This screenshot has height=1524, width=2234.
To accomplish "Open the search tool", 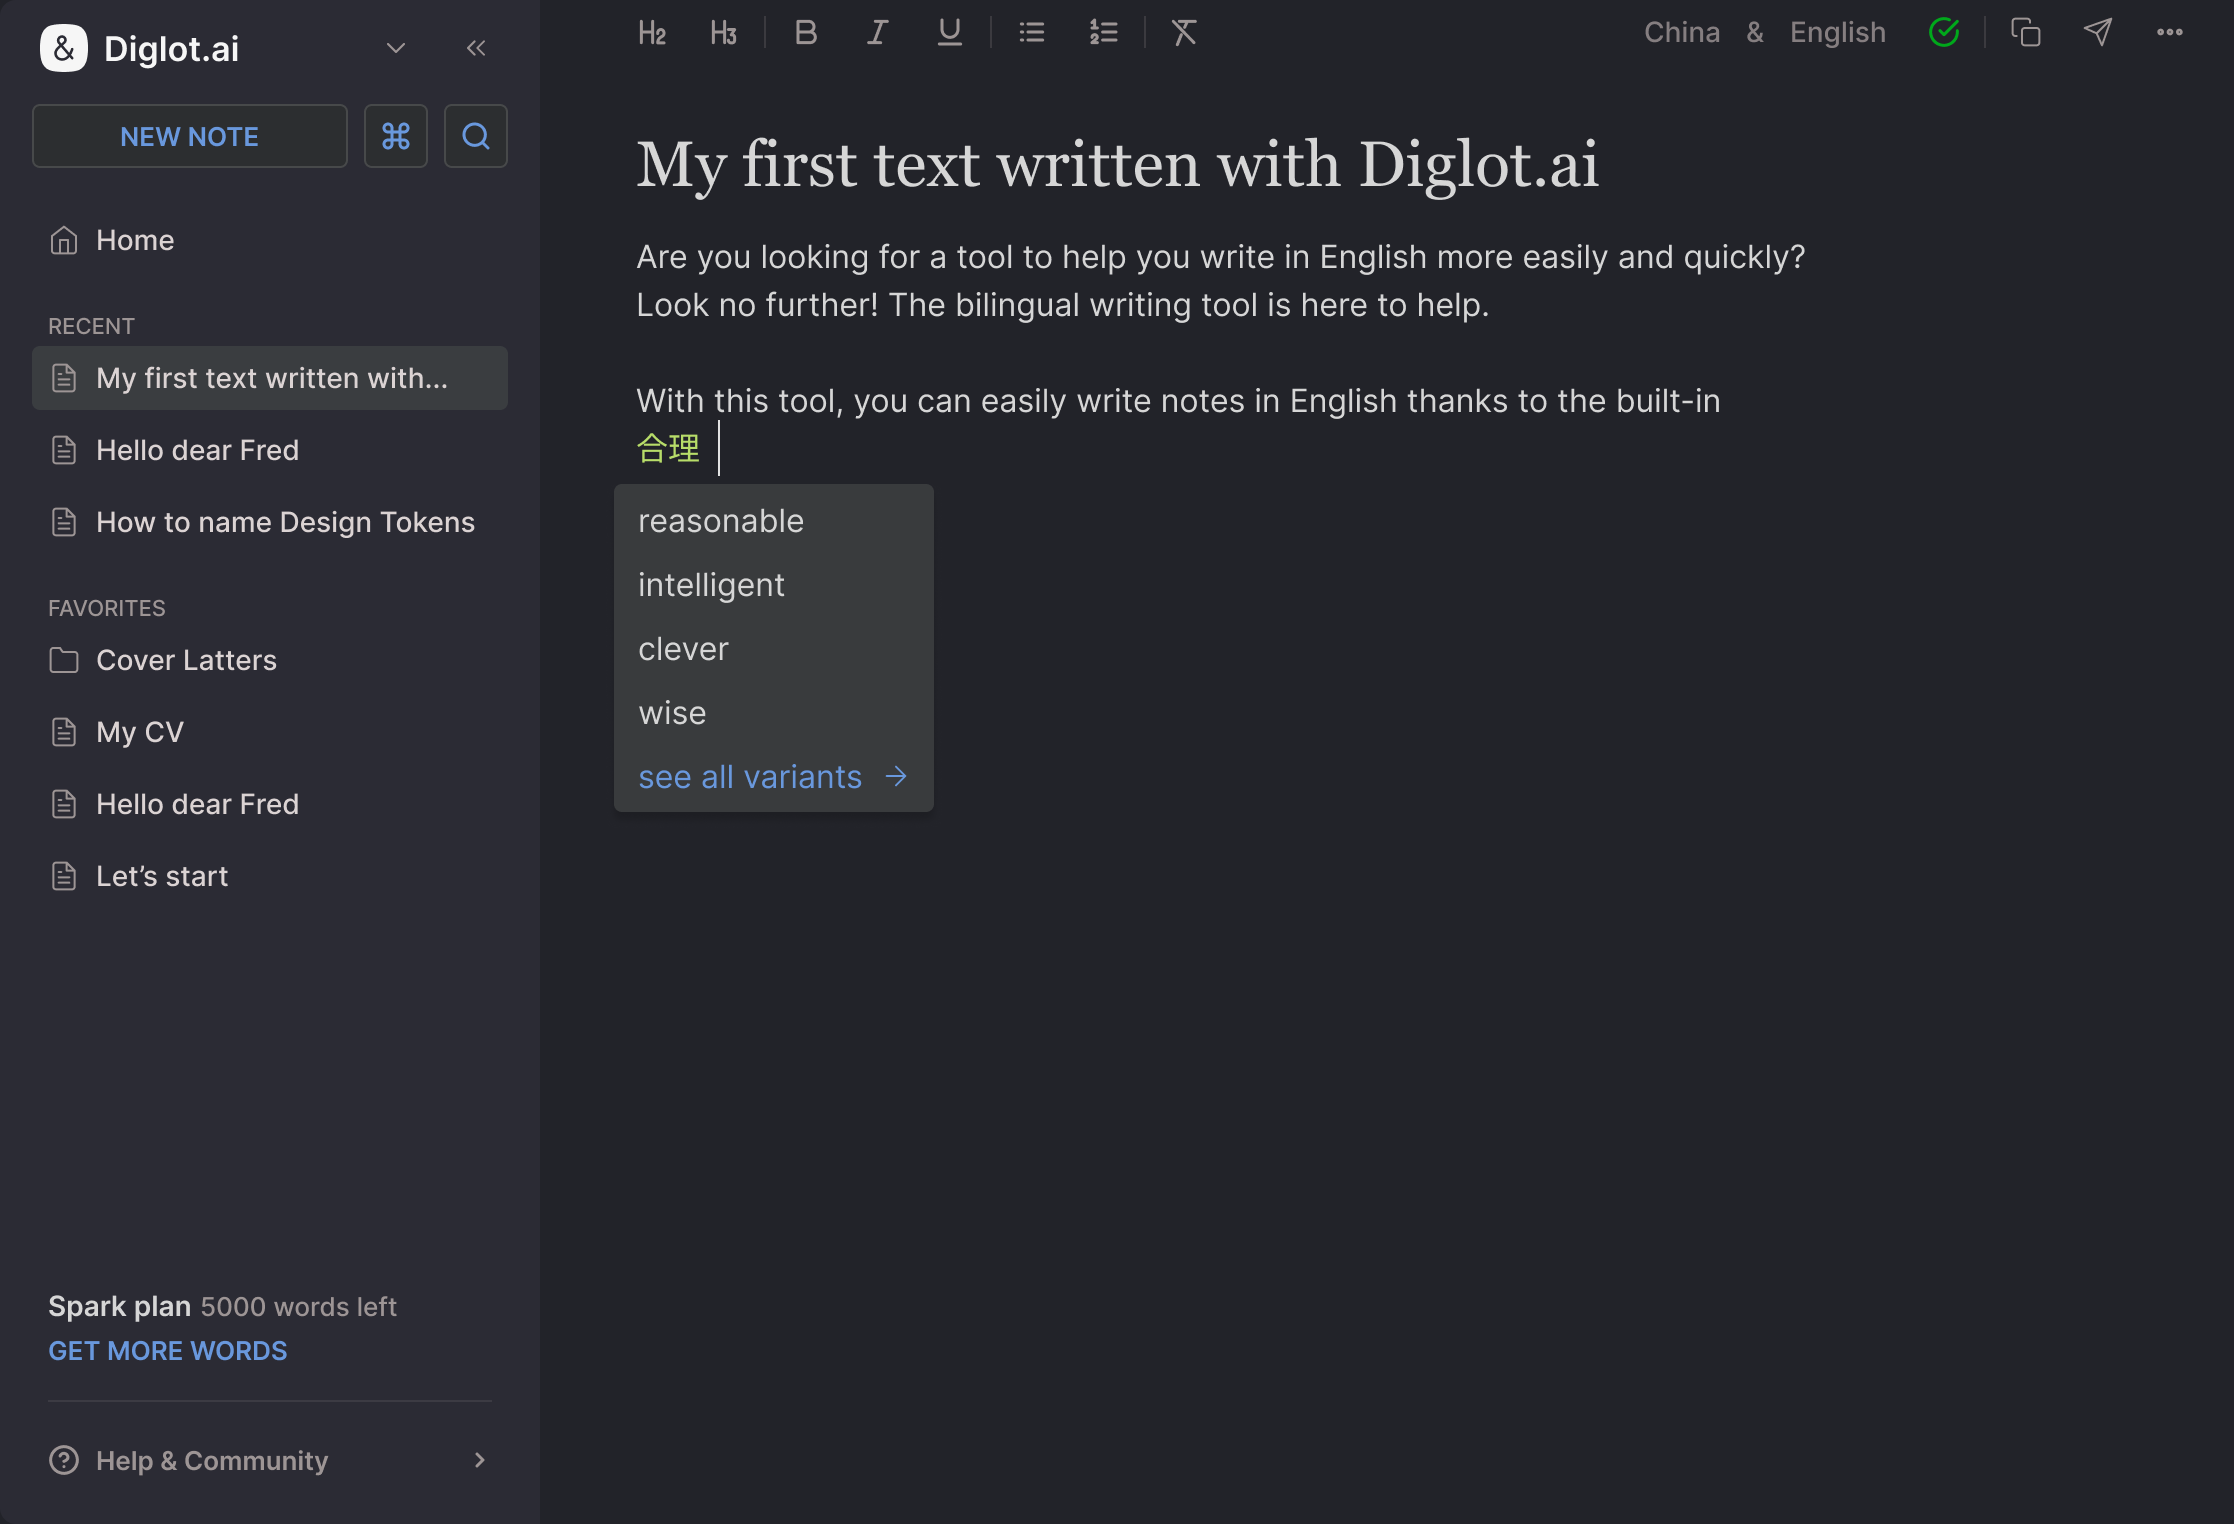I will (x=475, y=136).
